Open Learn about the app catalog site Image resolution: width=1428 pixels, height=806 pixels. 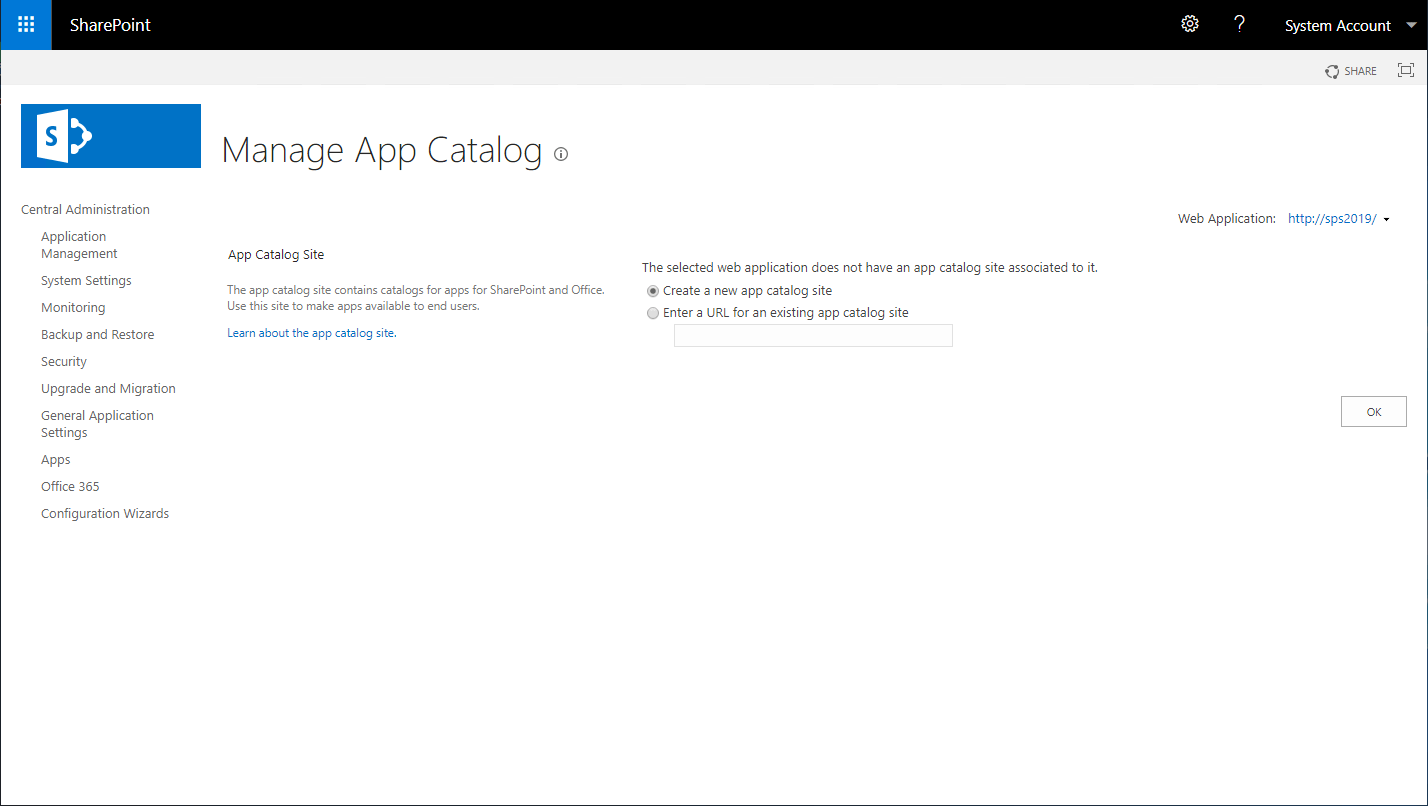[x=310, y=332]
